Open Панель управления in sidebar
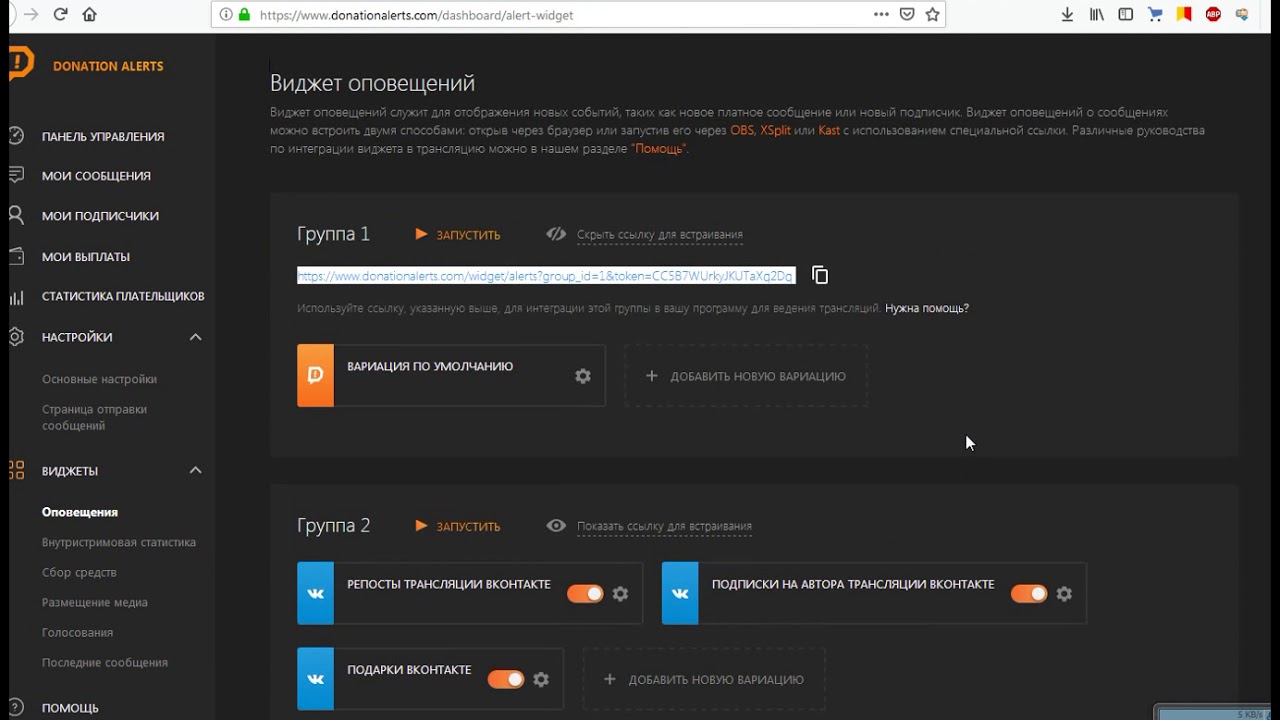 103,136
